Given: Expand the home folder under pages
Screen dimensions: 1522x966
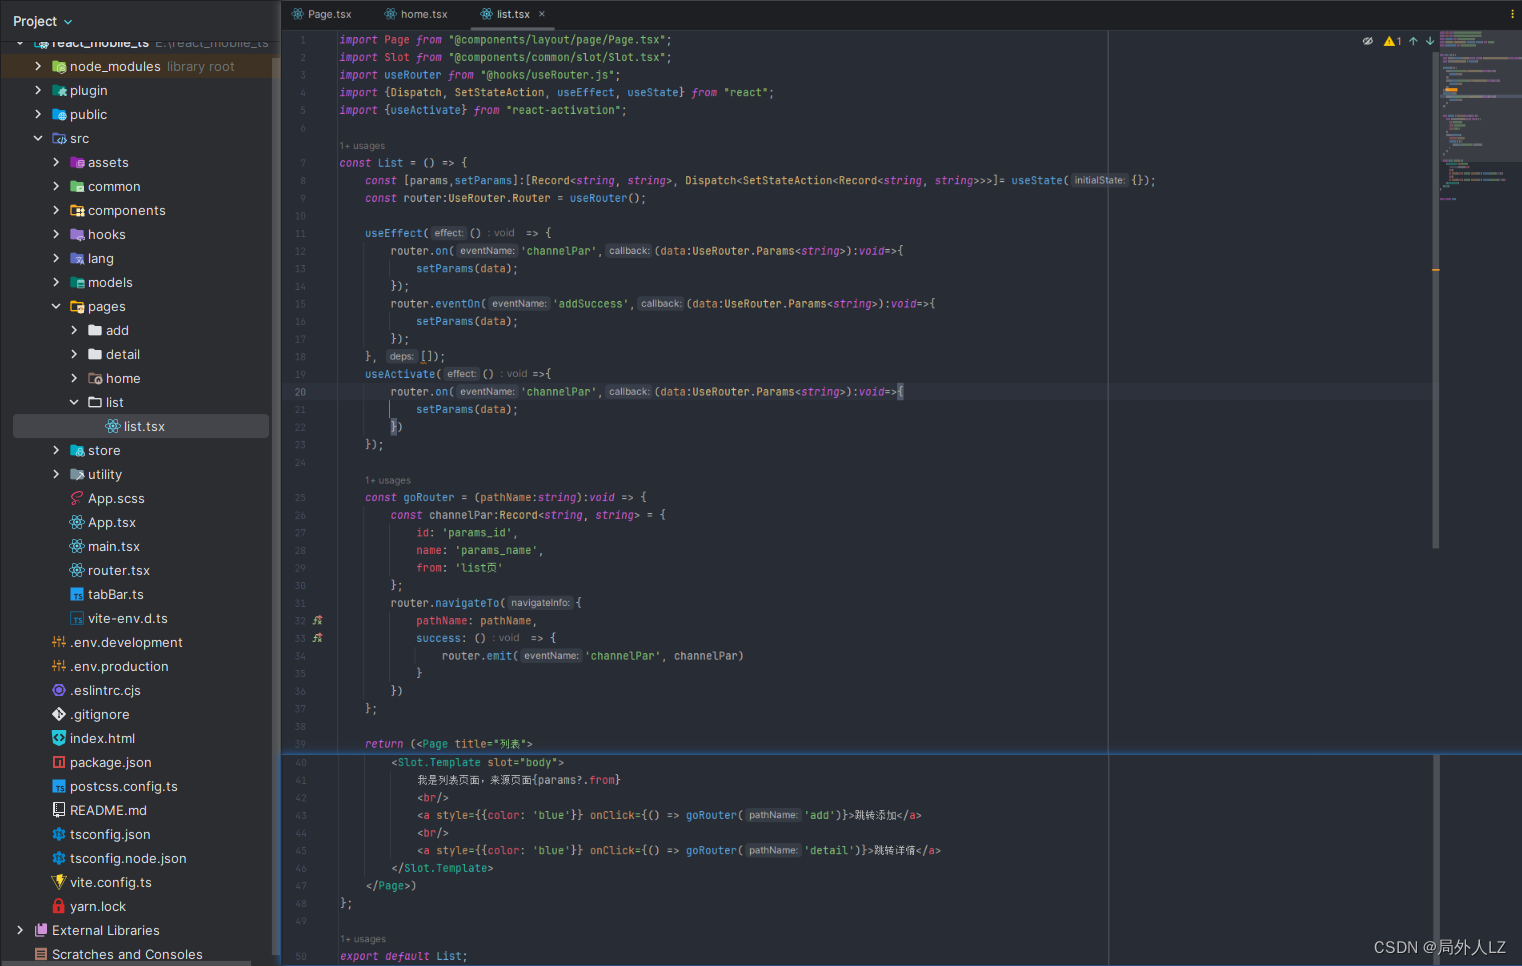Looking at the screenshot, I should (74, 378).
